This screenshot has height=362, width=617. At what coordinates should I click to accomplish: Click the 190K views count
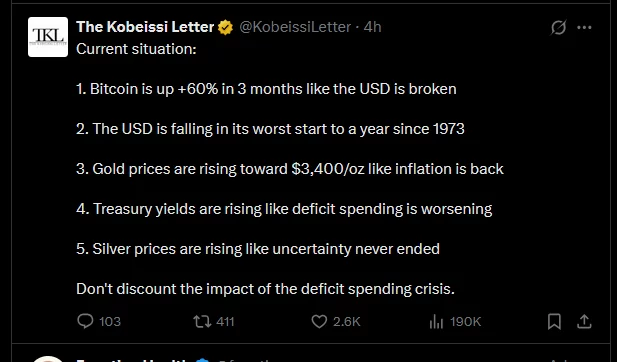466,322
